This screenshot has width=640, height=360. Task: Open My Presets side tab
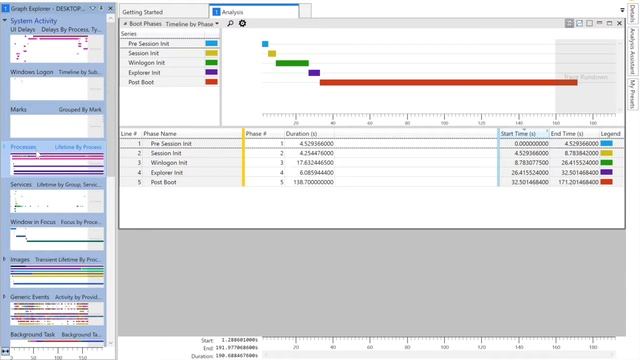pyautogui.click(x=632, y=94)
